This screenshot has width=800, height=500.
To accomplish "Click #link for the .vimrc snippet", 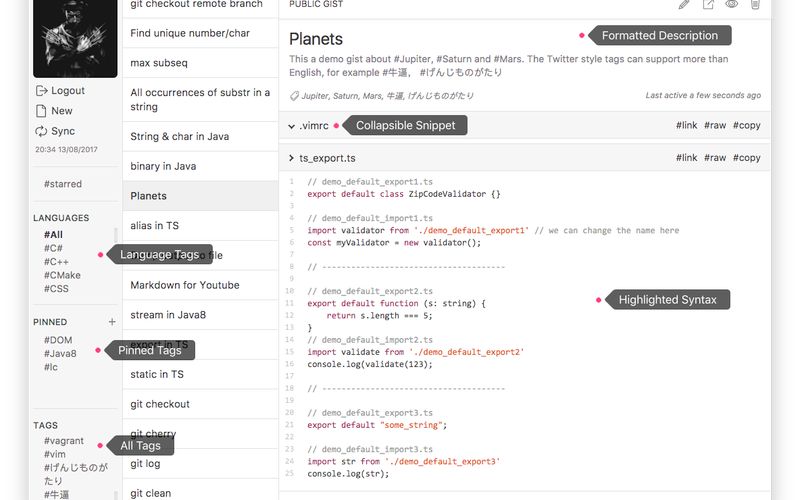I will [686, 126].
